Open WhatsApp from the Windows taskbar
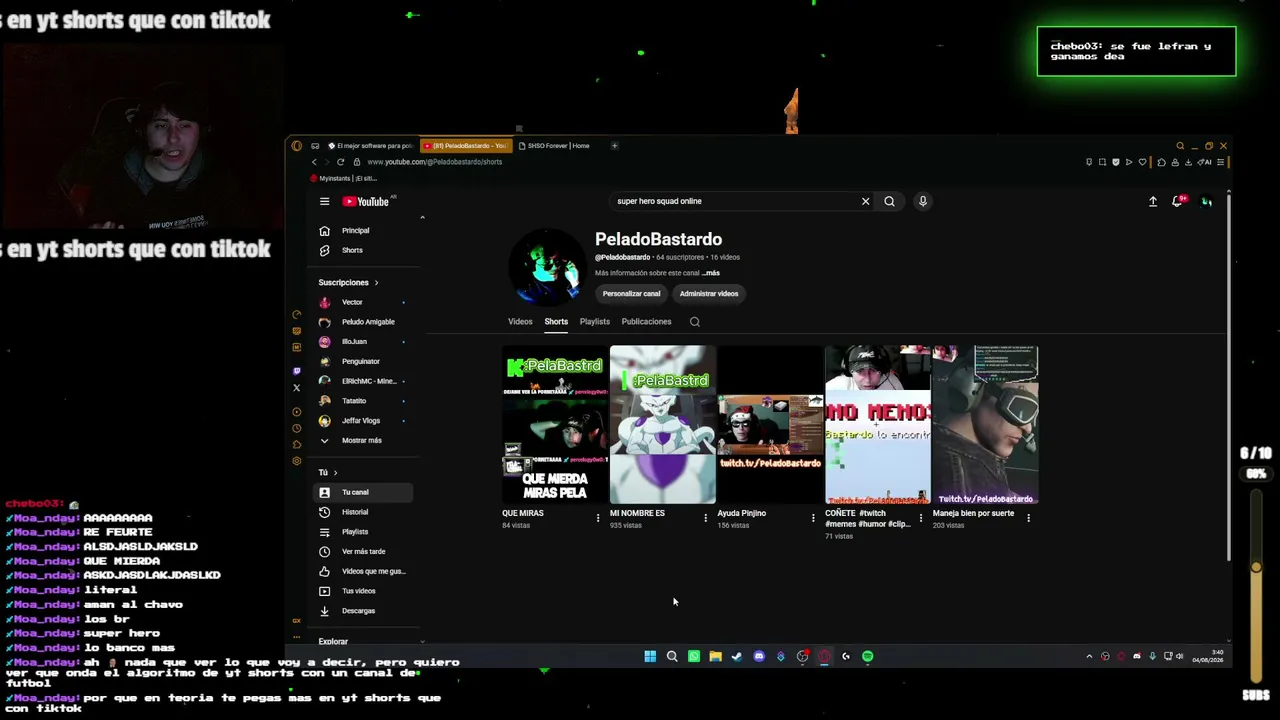Viewport: 1280px width, 720px height. click(694, 656)
